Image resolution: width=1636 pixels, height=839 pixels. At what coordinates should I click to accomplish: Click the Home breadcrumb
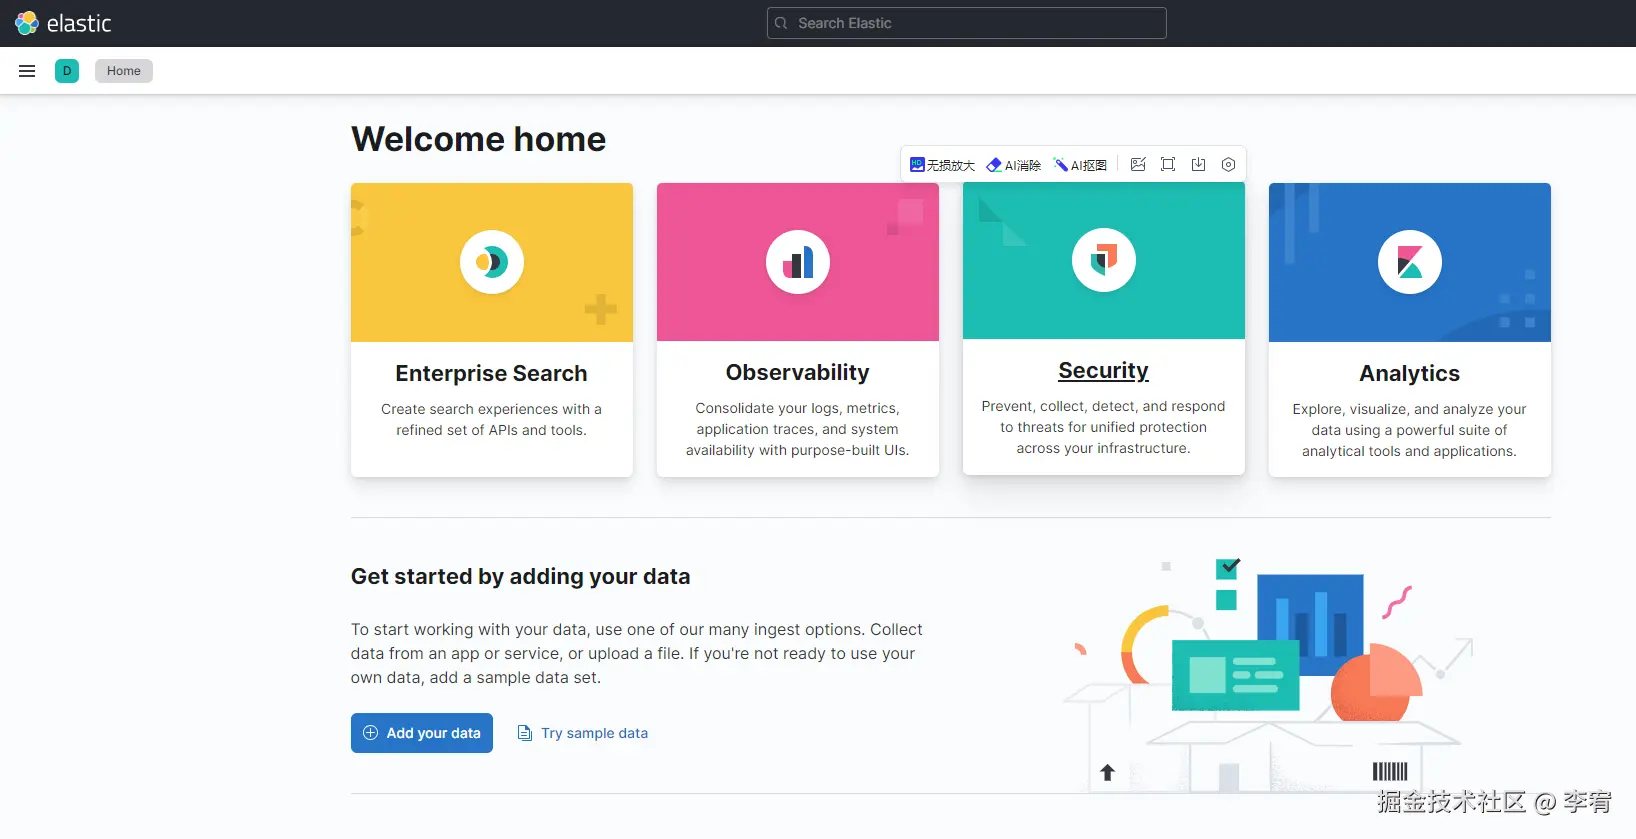click(x=124, y=71)
